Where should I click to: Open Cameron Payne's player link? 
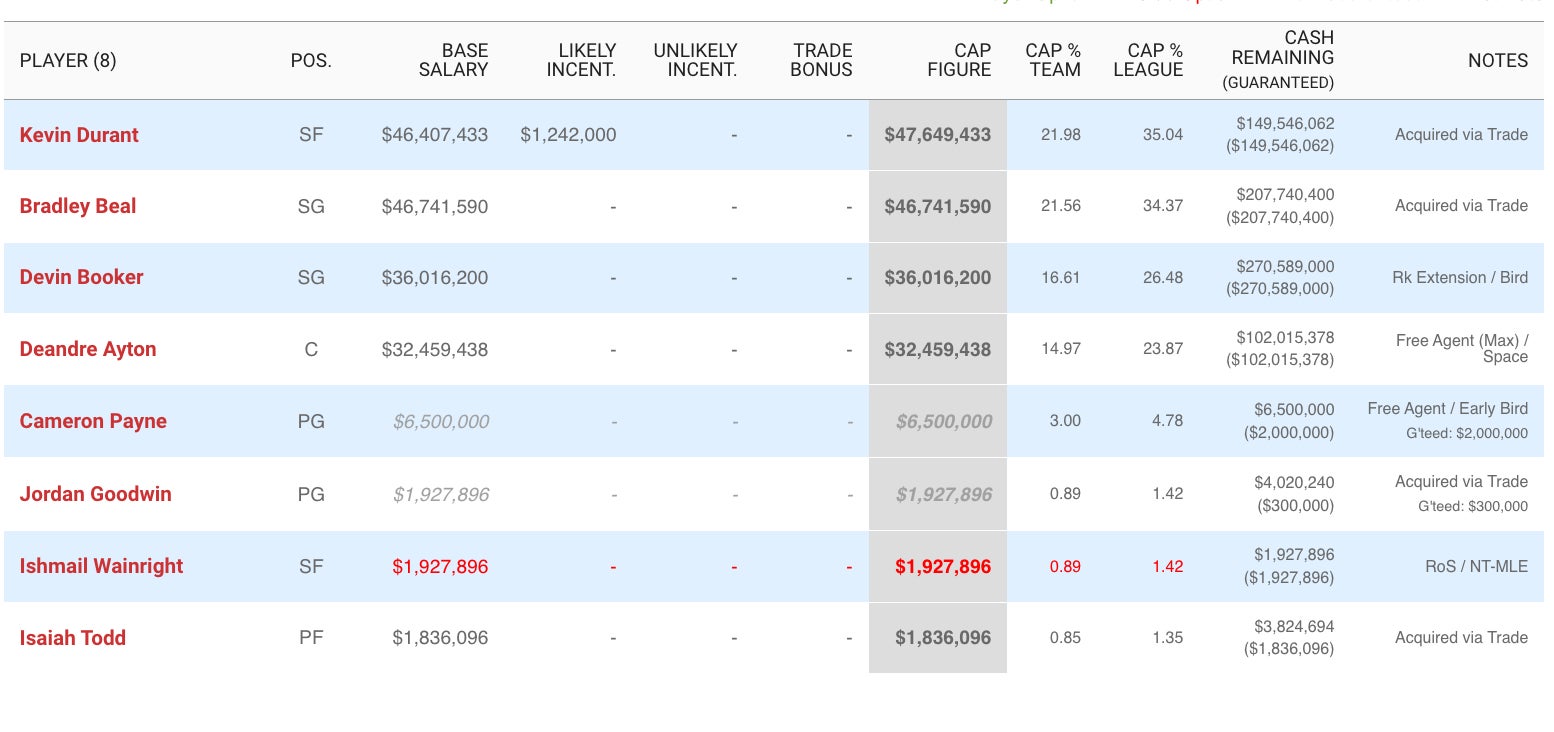[93, 421]
